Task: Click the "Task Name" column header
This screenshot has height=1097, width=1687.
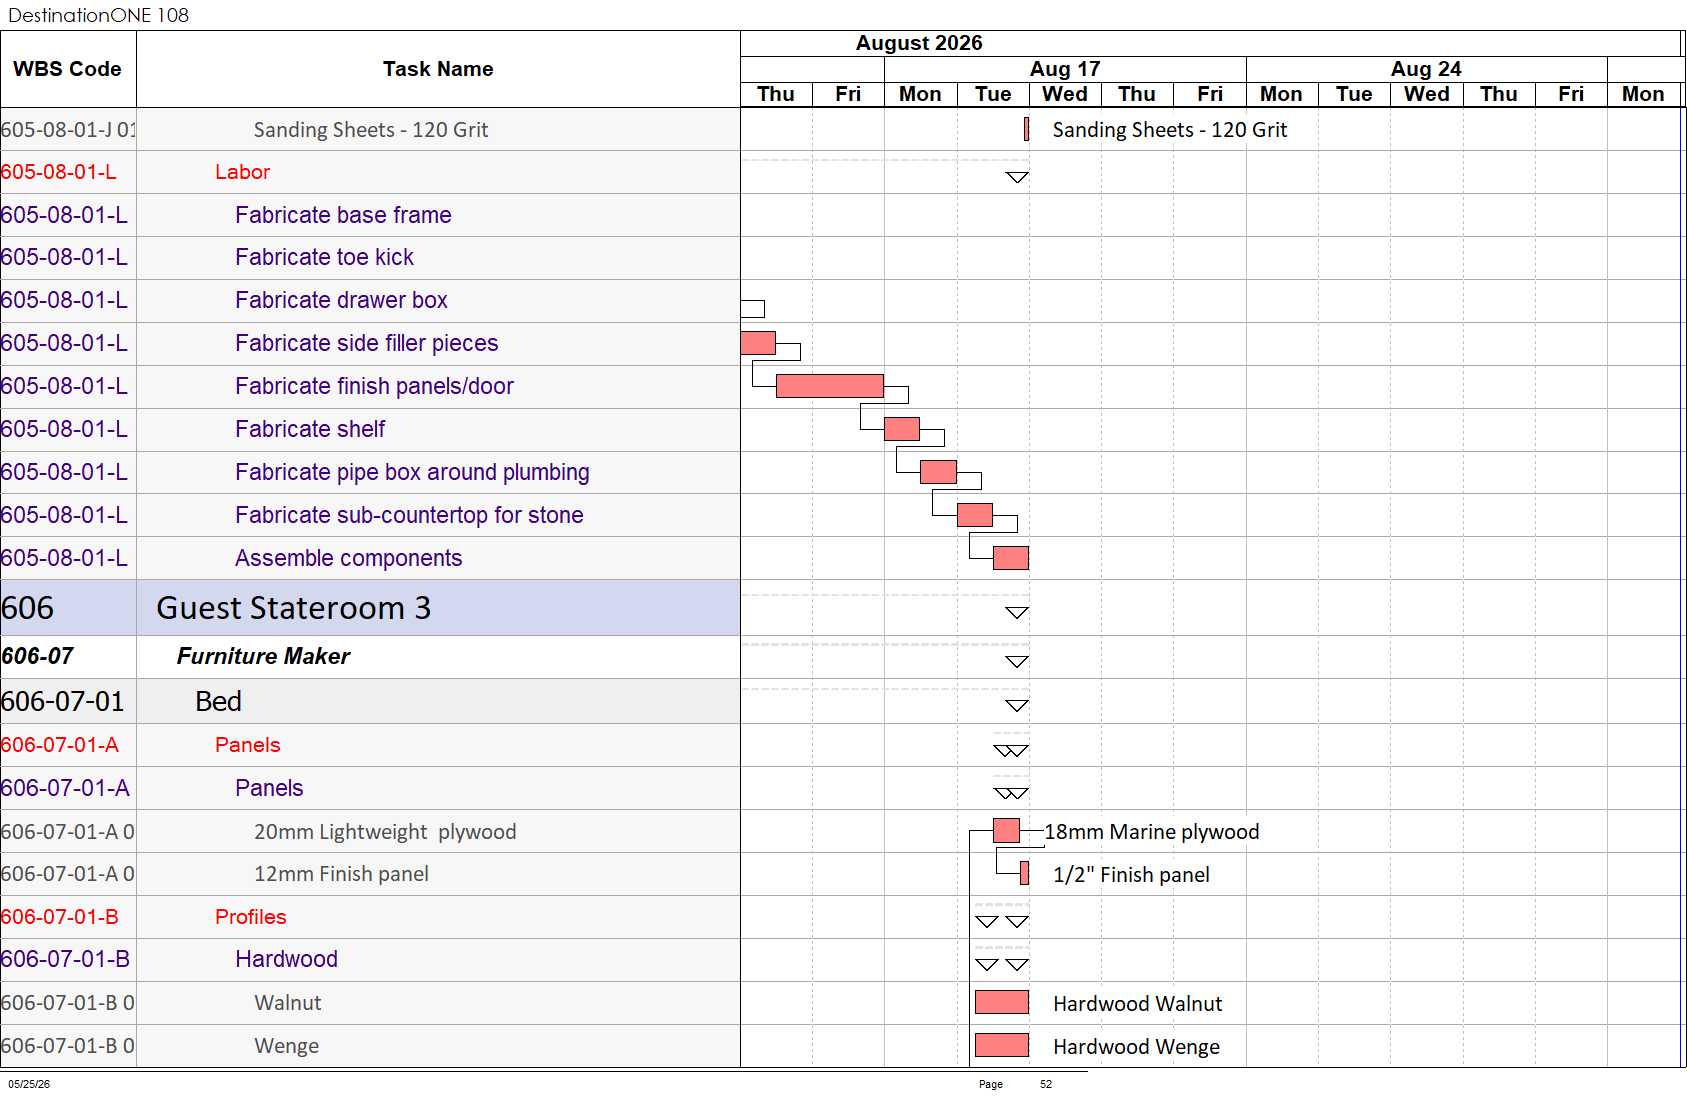Action: click(x=438, y=69)
